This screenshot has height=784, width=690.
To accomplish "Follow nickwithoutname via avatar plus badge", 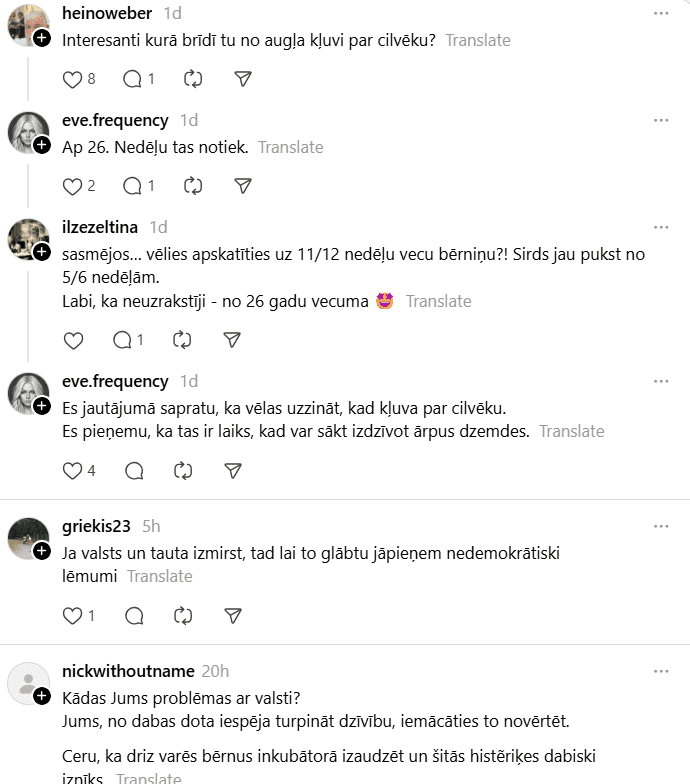I will pyautogui.click(x=42, y=695).
